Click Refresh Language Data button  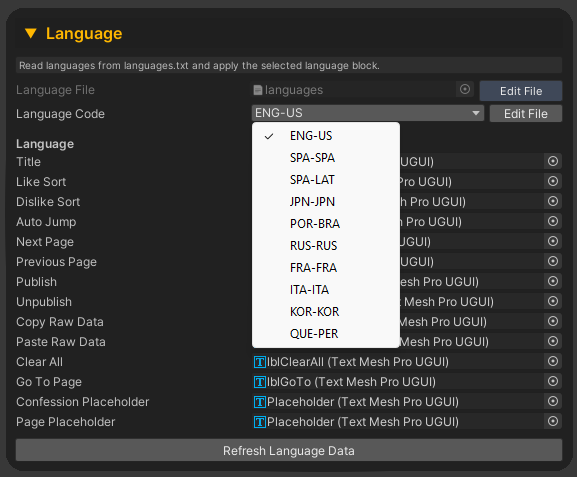tap(289, 450)
